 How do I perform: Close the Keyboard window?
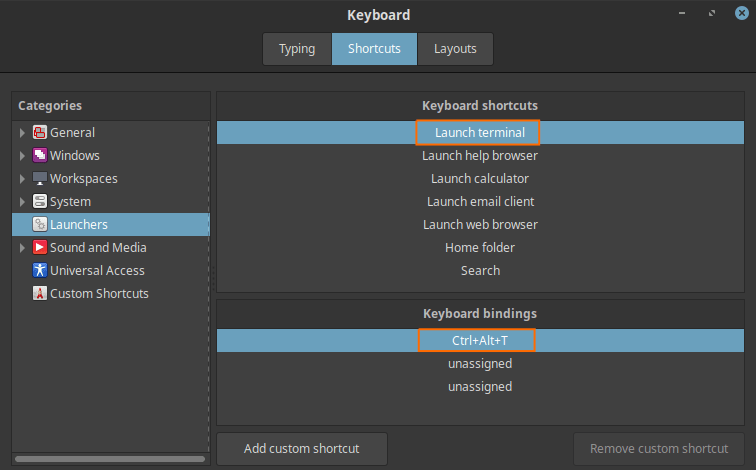coord(742,13)
